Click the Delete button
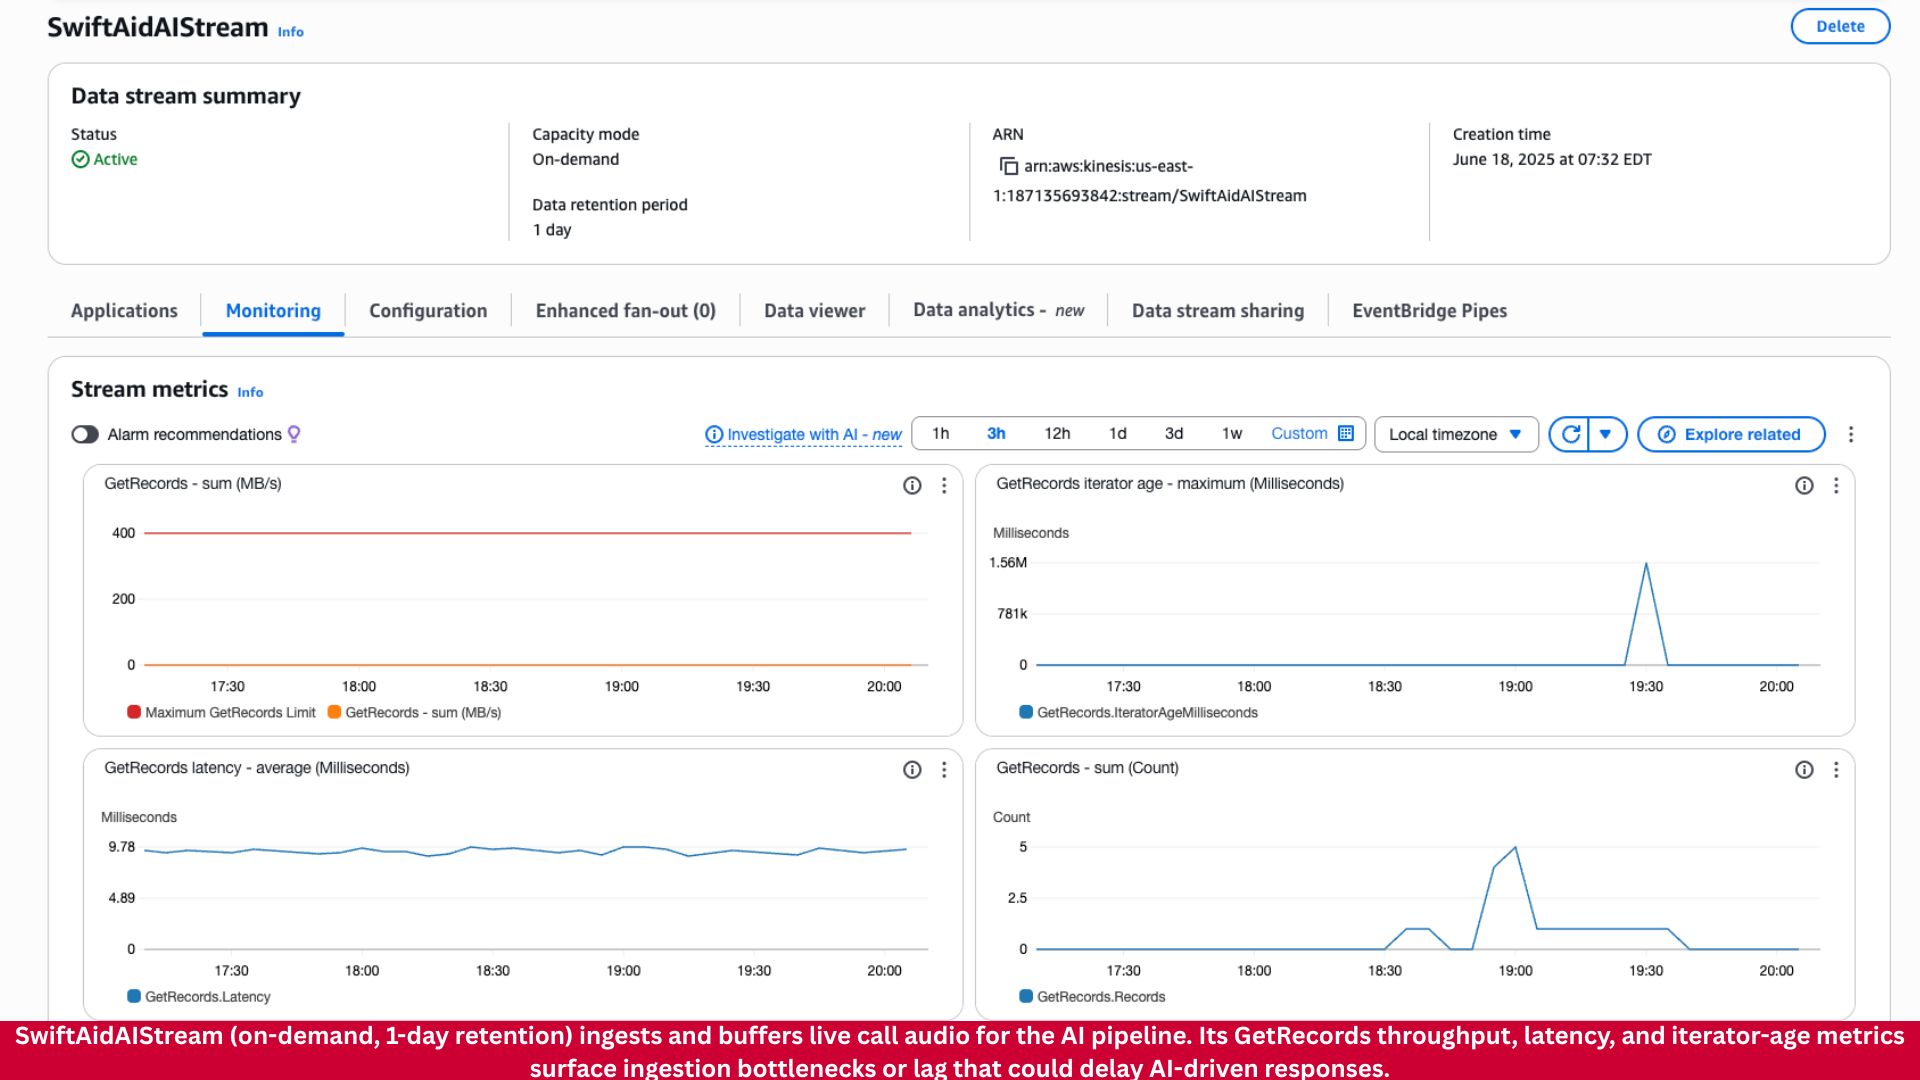The height and width of the screenshot is (1080, 1920). click(x=1839, y=26)
